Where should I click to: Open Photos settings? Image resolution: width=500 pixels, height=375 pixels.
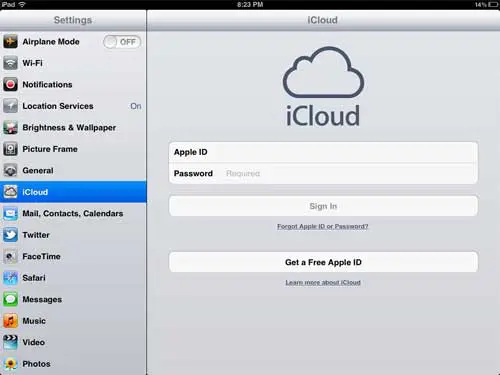point(73,364)
